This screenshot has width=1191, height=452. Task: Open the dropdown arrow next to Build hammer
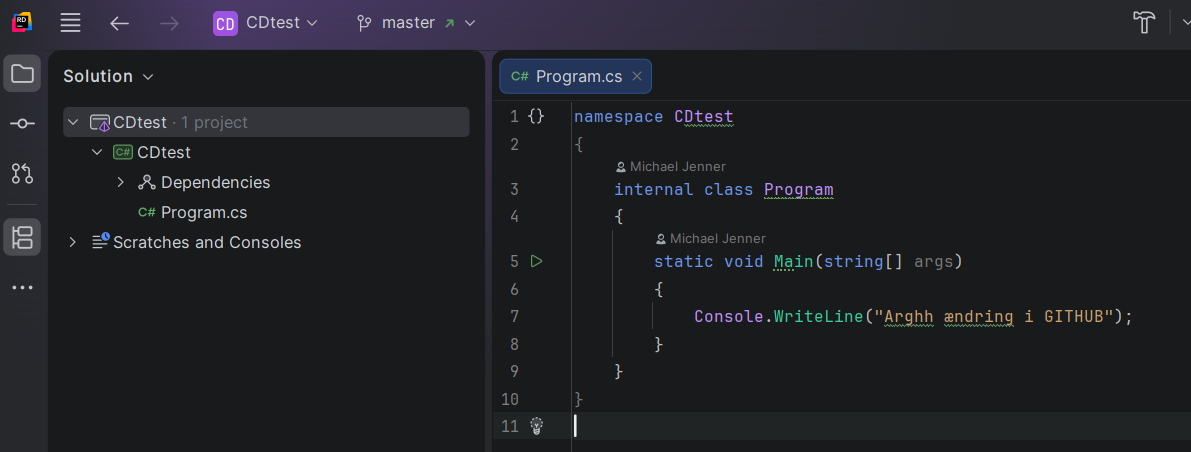(1186, 22)
